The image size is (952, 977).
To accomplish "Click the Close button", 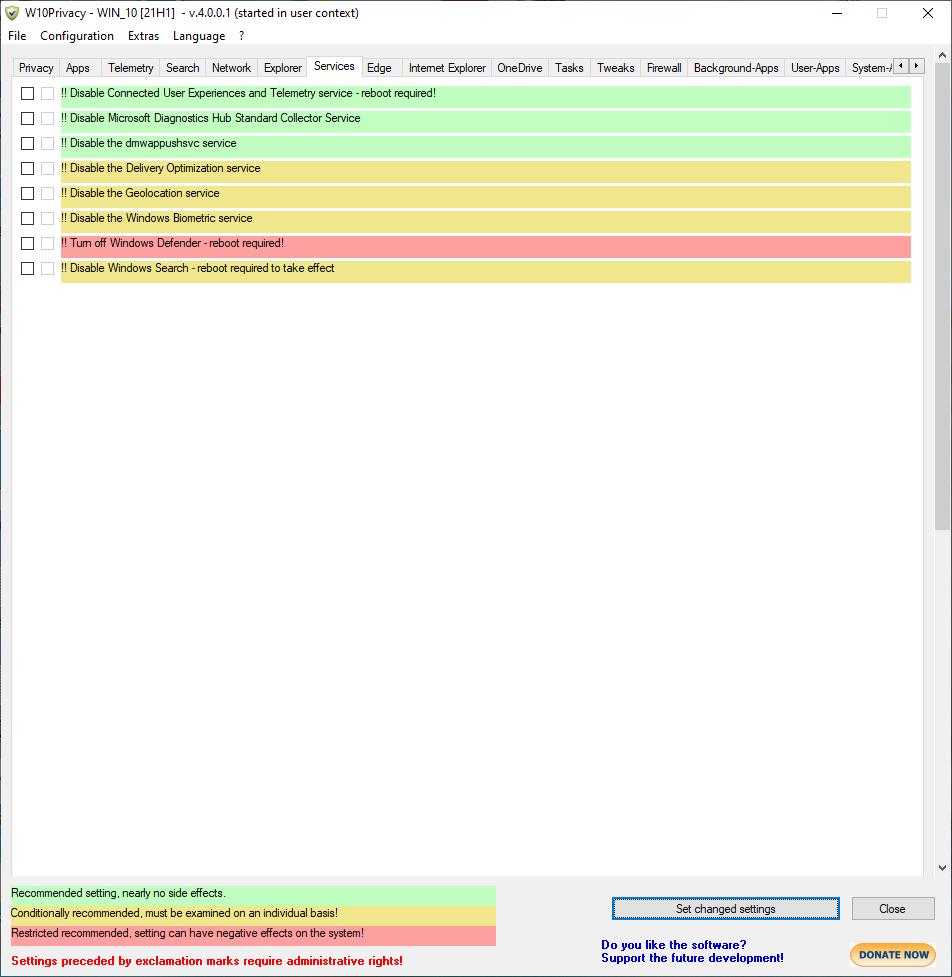I will click(893, 908).
